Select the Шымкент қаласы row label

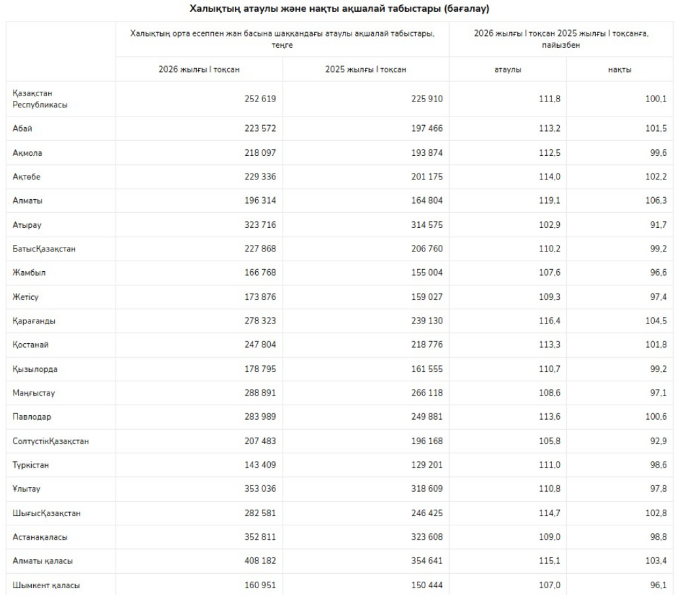(46, 585)
